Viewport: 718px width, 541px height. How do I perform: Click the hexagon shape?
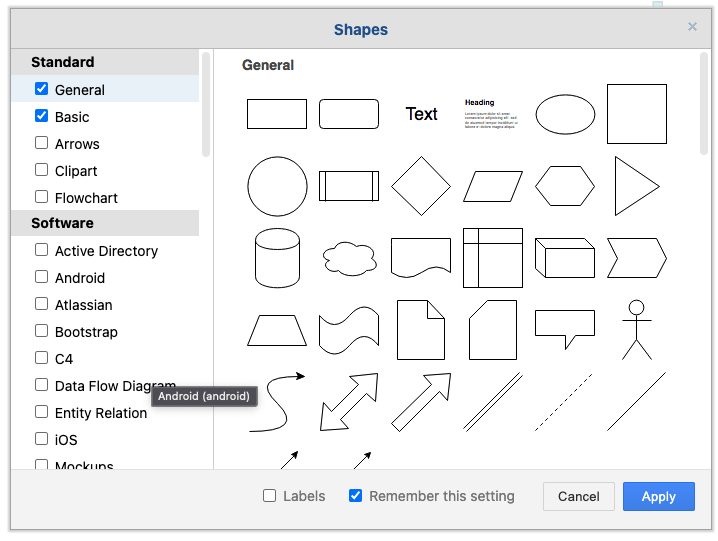[x=565, y=186]
